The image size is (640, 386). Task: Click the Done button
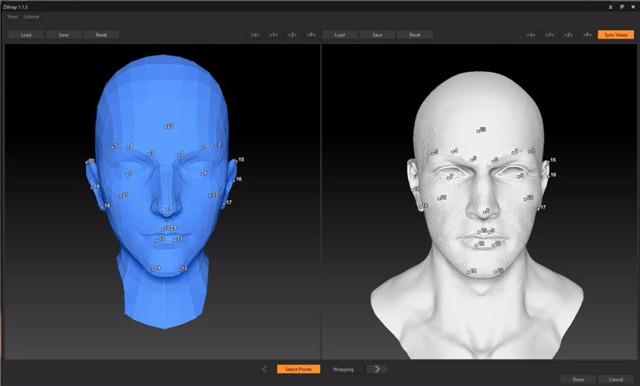pos(578,379)
